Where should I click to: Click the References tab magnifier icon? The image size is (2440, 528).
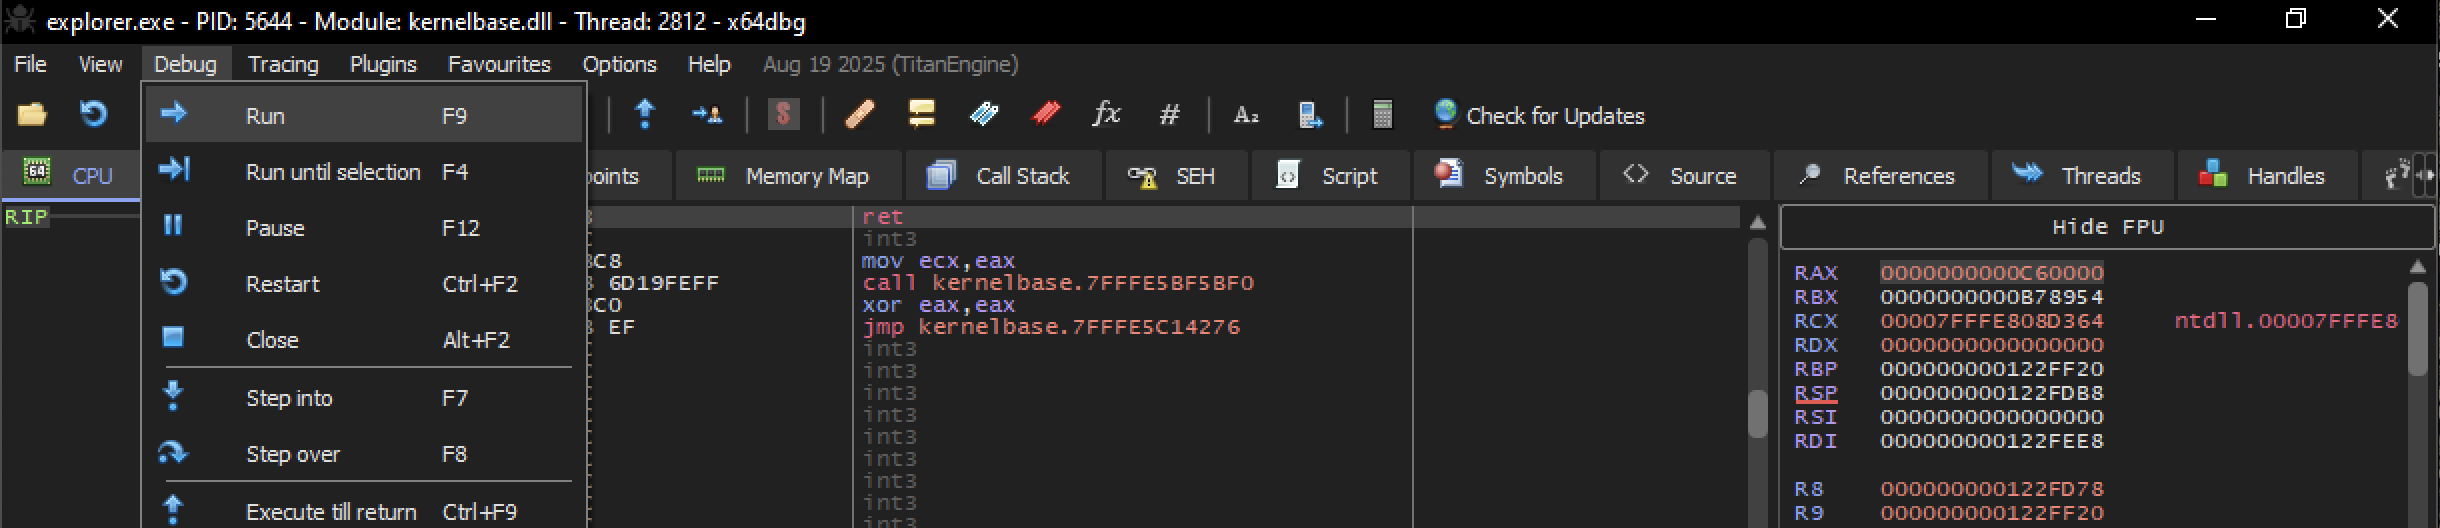(1809, 175)
